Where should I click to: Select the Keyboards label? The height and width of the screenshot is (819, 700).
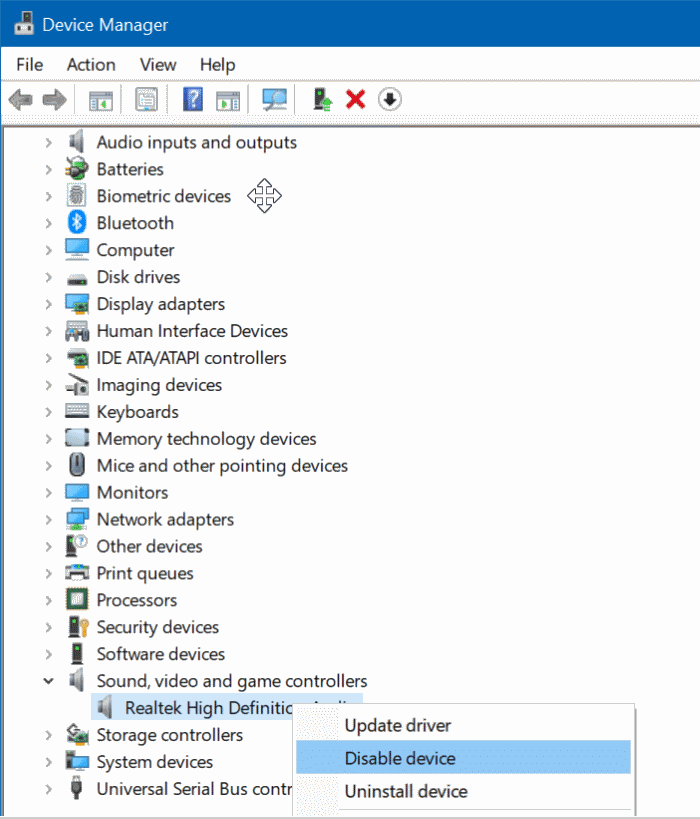pos(137,412)
